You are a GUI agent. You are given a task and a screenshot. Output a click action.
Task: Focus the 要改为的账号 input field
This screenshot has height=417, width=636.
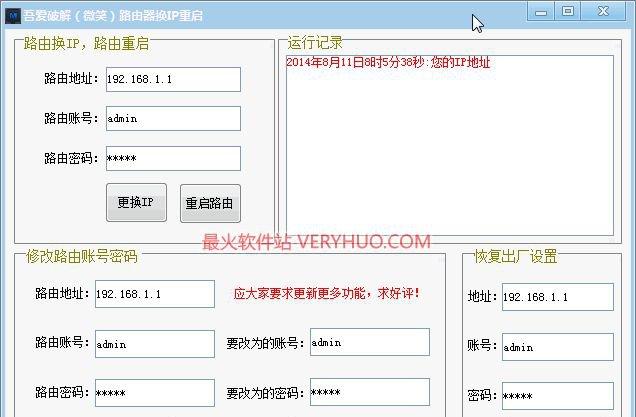370,342
